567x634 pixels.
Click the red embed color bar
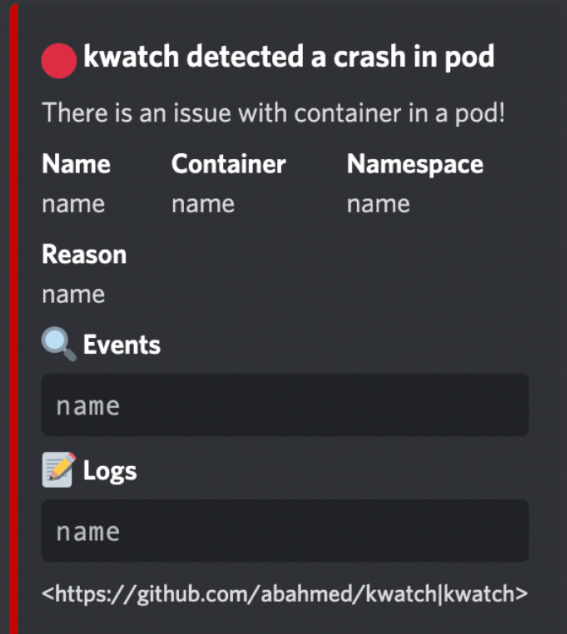coord(14,319)
